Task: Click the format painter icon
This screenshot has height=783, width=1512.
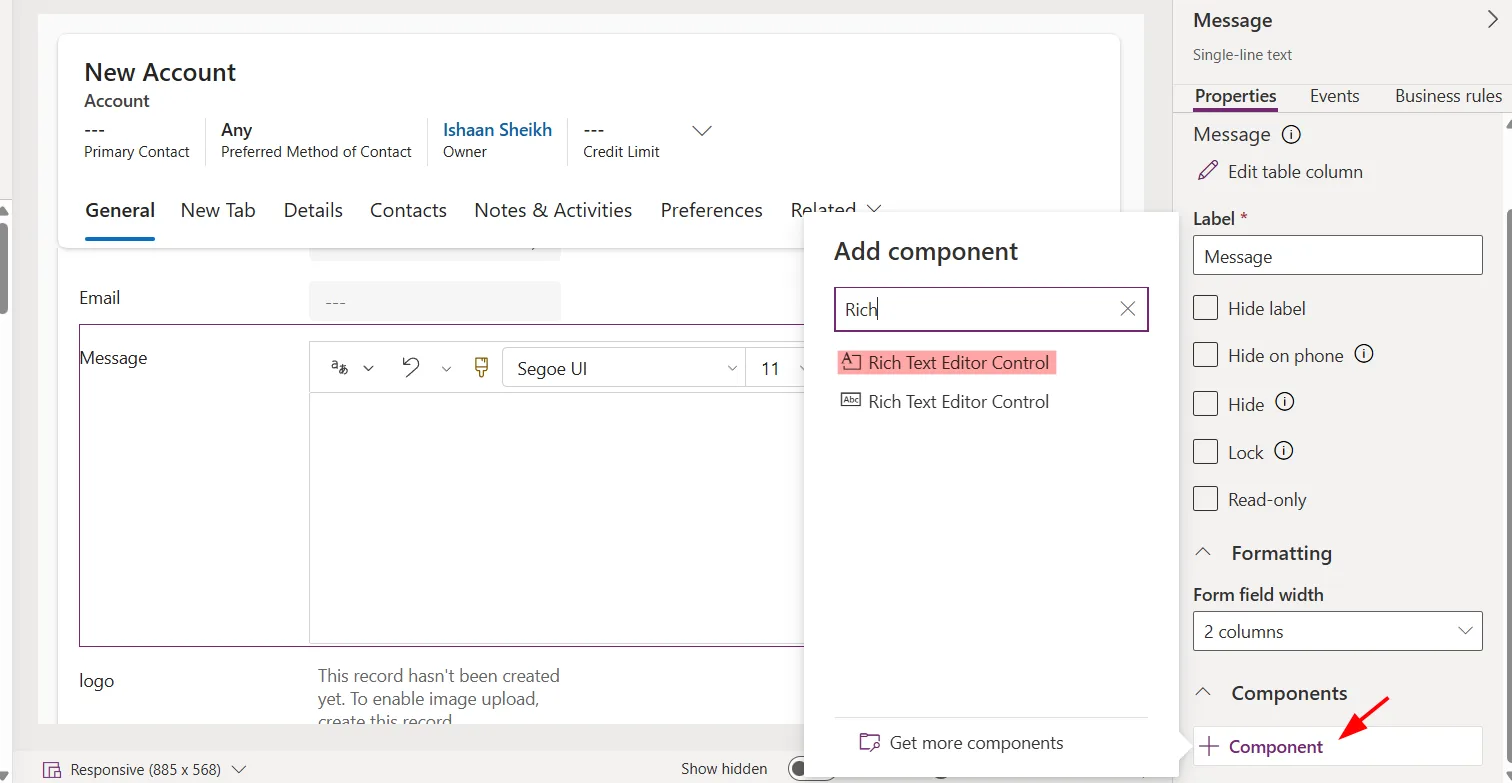Action: [x=481, y=367]
